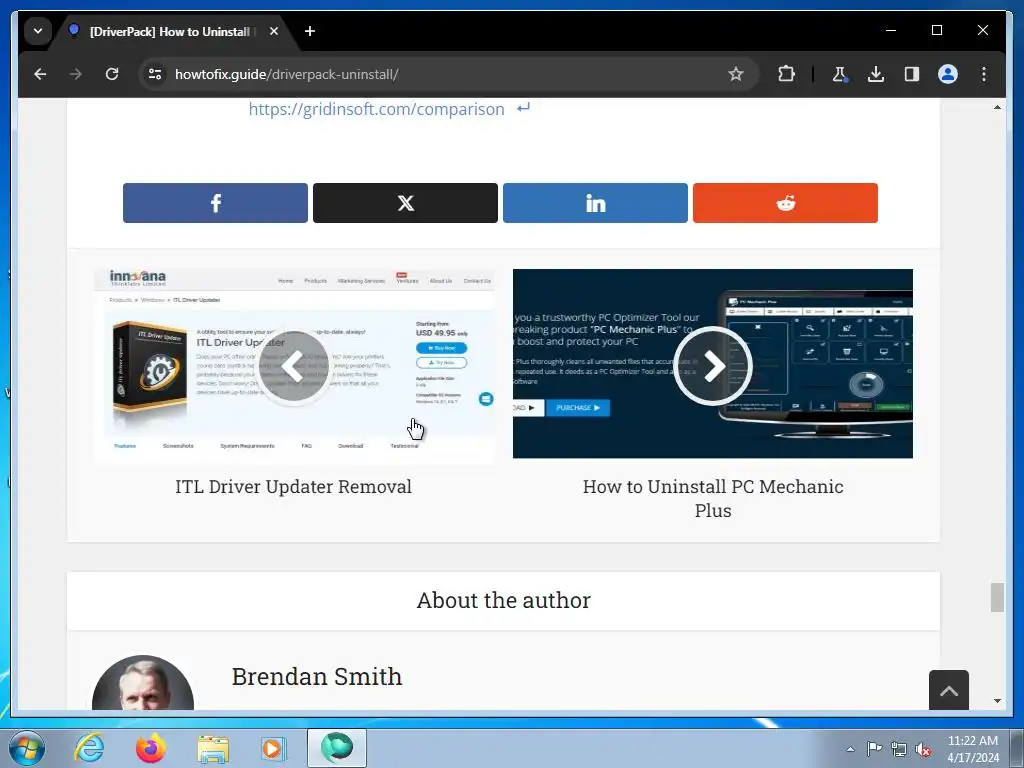
Task: Share the article on Reddit
Action: pyautogui.click(x=785, y=203)
